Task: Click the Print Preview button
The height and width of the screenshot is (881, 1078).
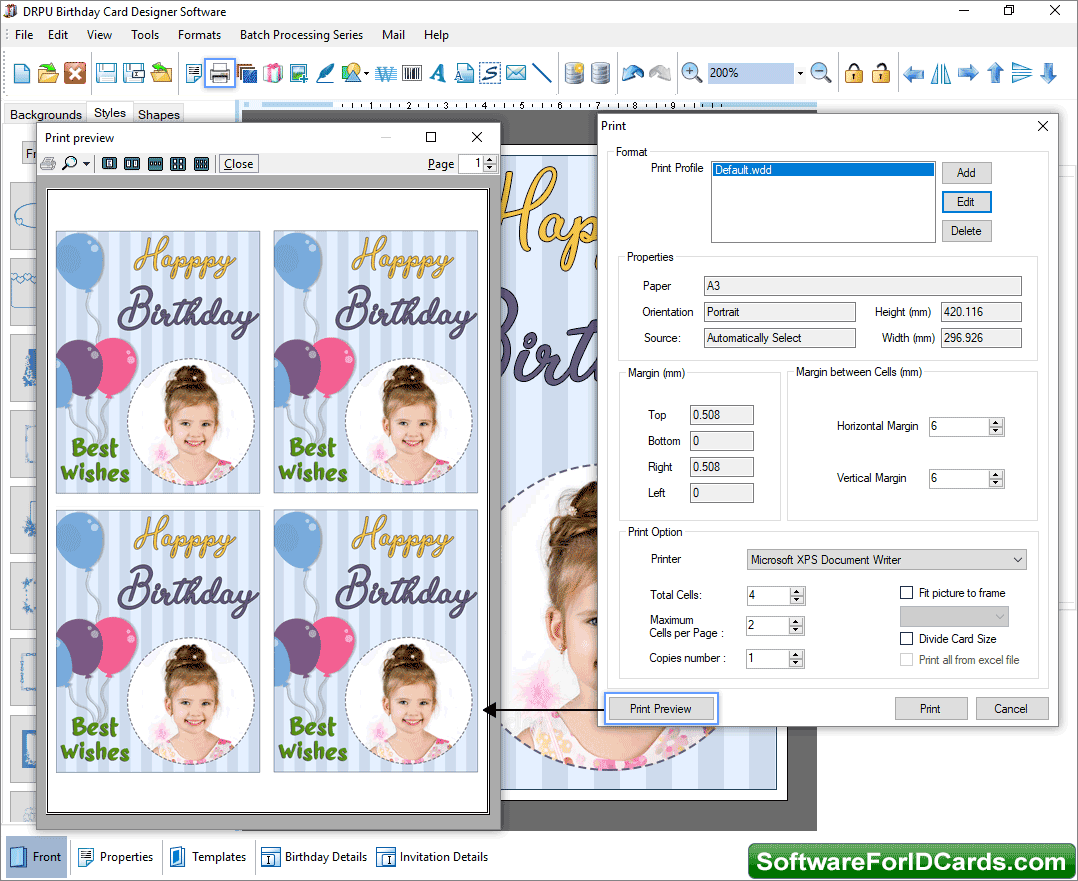Action: (661, 709)
